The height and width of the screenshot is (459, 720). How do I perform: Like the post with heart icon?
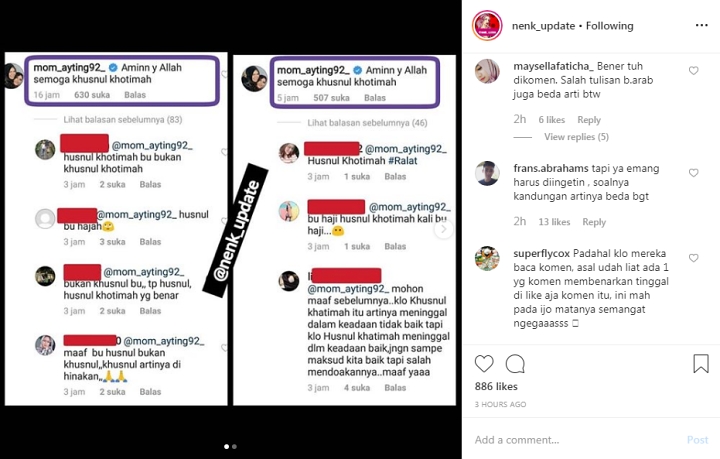[x=484, y=364]
